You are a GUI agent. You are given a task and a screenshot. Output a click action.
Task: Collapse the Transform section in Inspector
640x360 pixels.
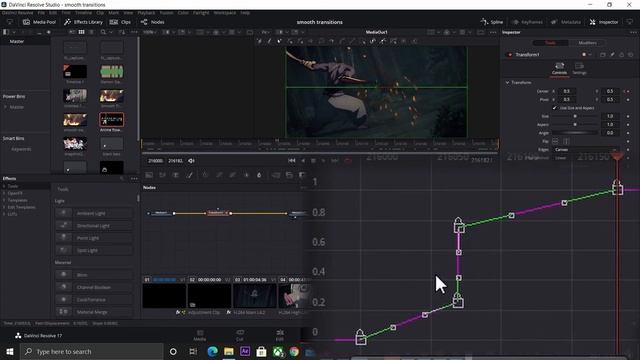(x=507, y=82)
